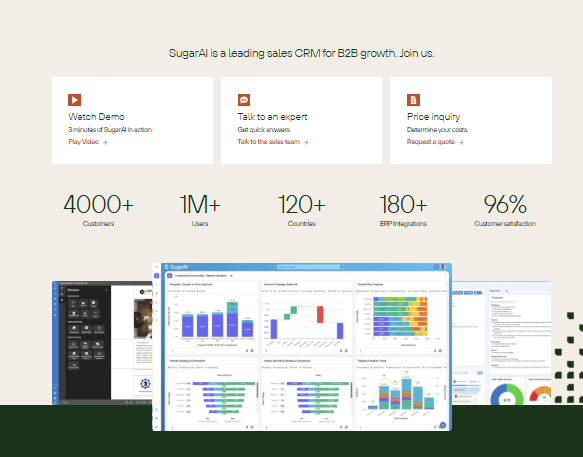Click the 4000+ statistic number
583x457 pixels.
pos(98,204)
